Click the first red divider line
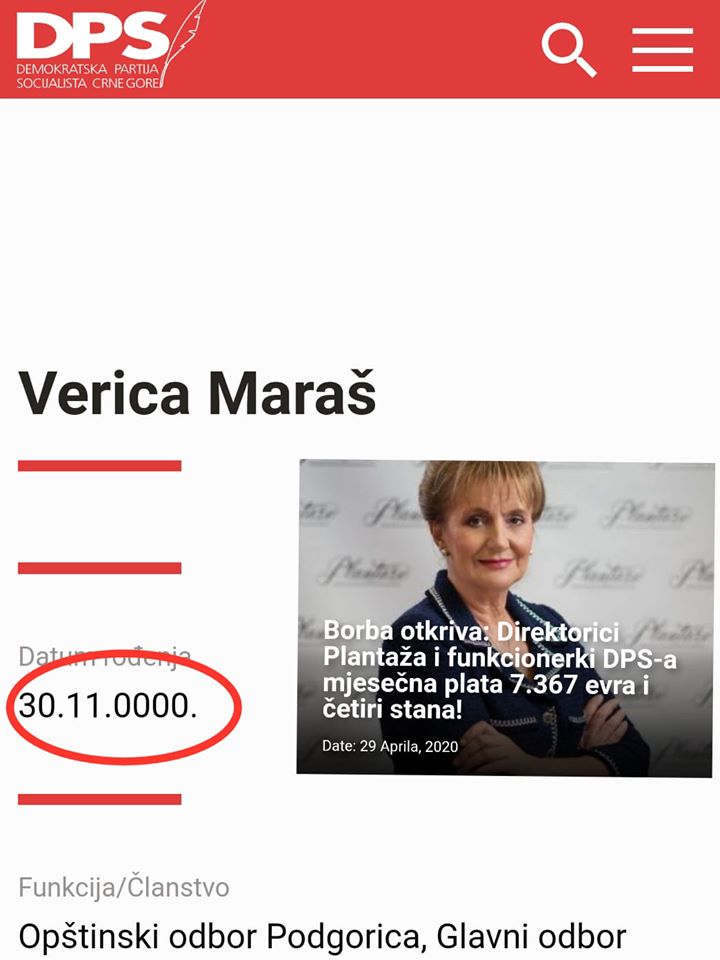Image resolution: width=720 pixels, height=960 pixels. (100, 466)
